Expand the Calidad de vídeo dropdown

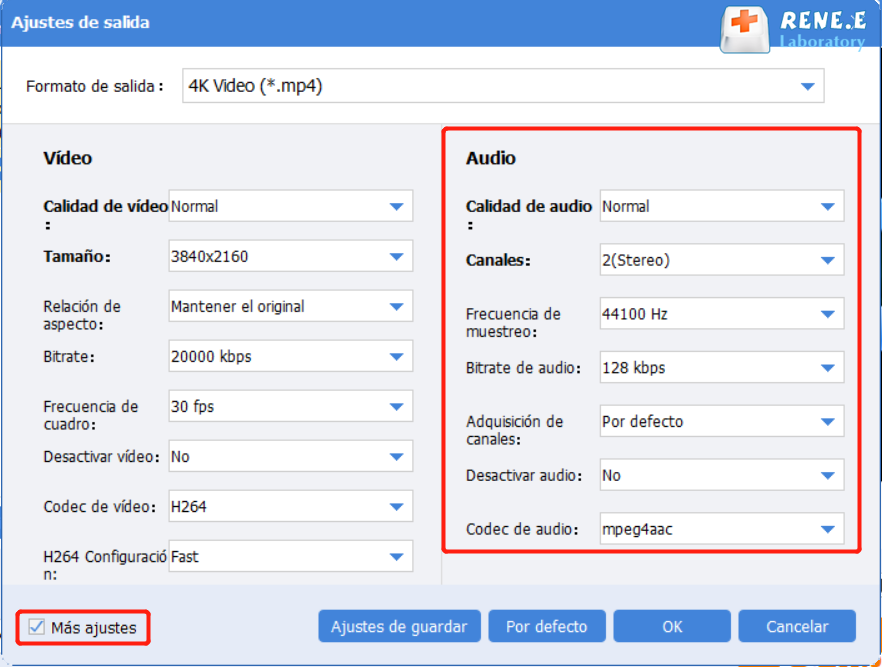tap(290, 207)
